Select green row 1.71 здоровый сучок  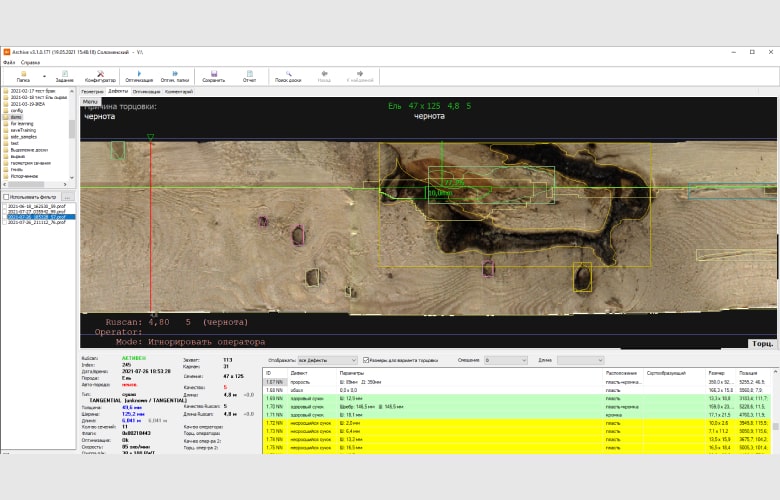point(517,414)
